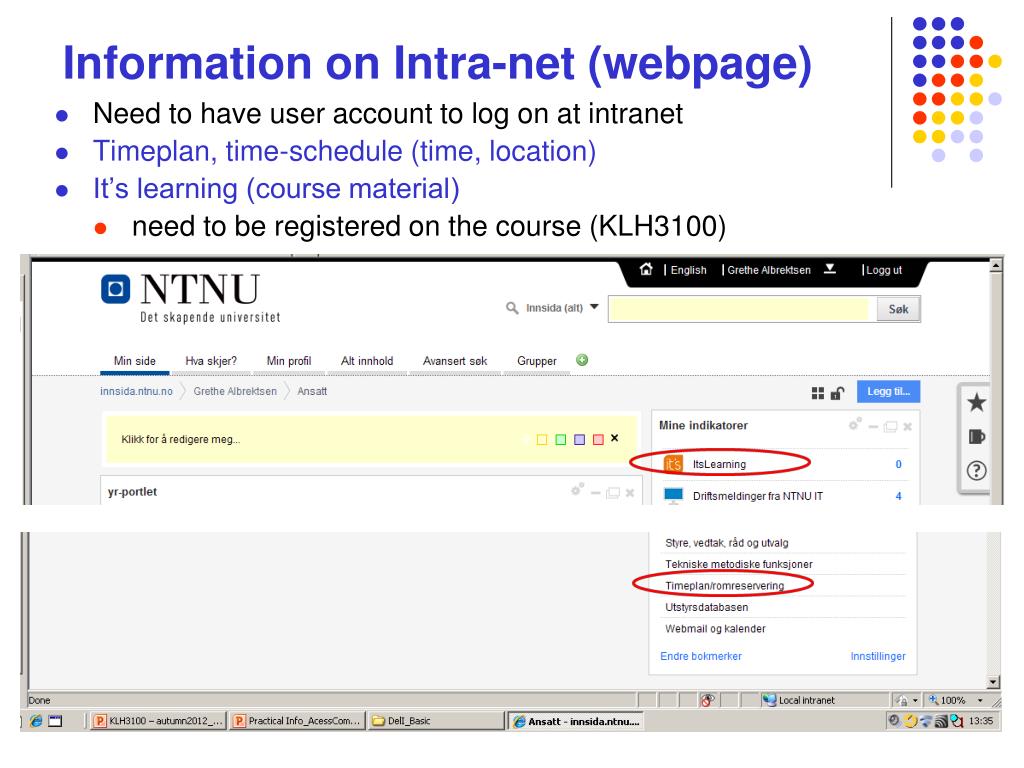Open the Hva skjer? tab
The height and width of the screenshot is (768, 1024).
pos(211,361)
